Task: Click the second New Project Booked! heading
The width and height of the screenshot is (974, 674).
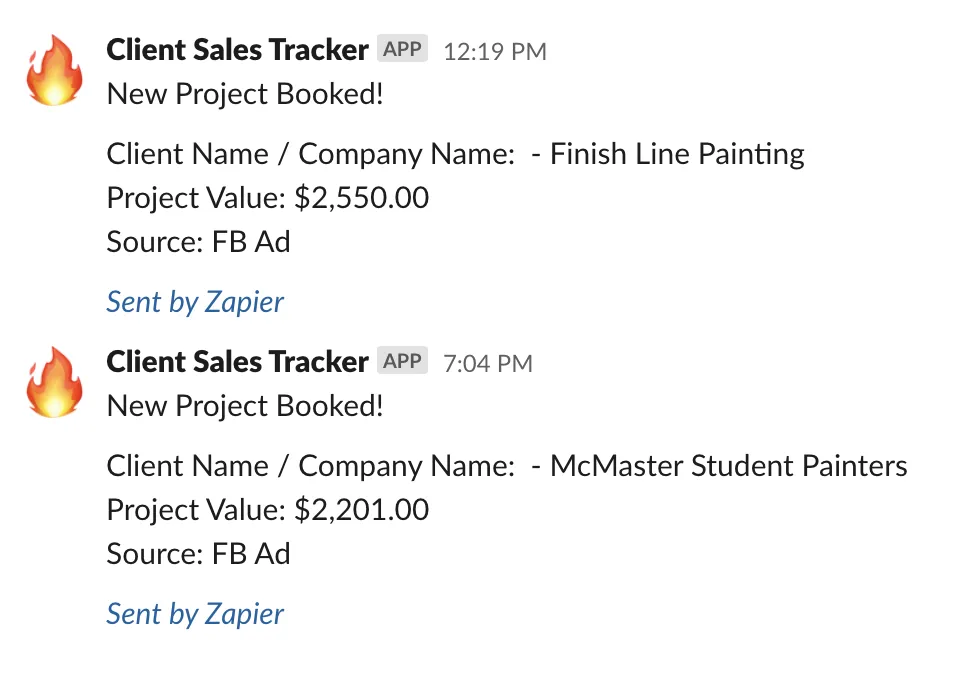Action: [245, 406]
